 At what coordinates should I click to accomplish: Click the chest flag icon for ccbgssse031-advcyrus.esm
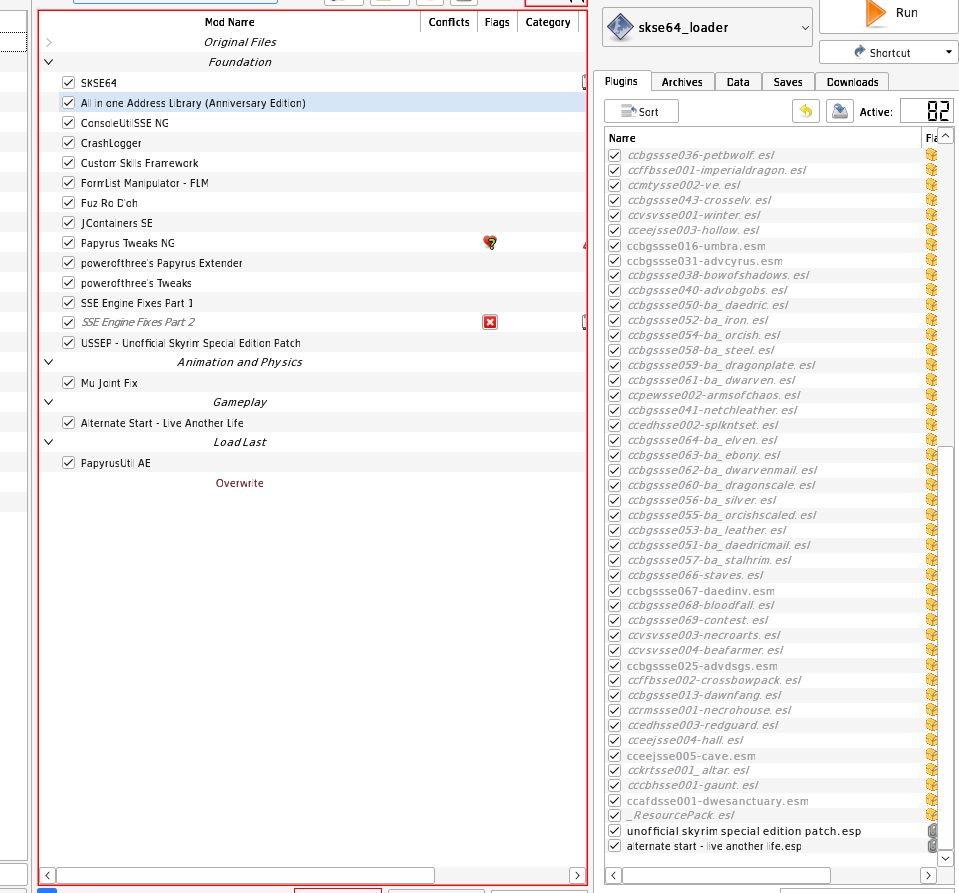pos(931,261)
